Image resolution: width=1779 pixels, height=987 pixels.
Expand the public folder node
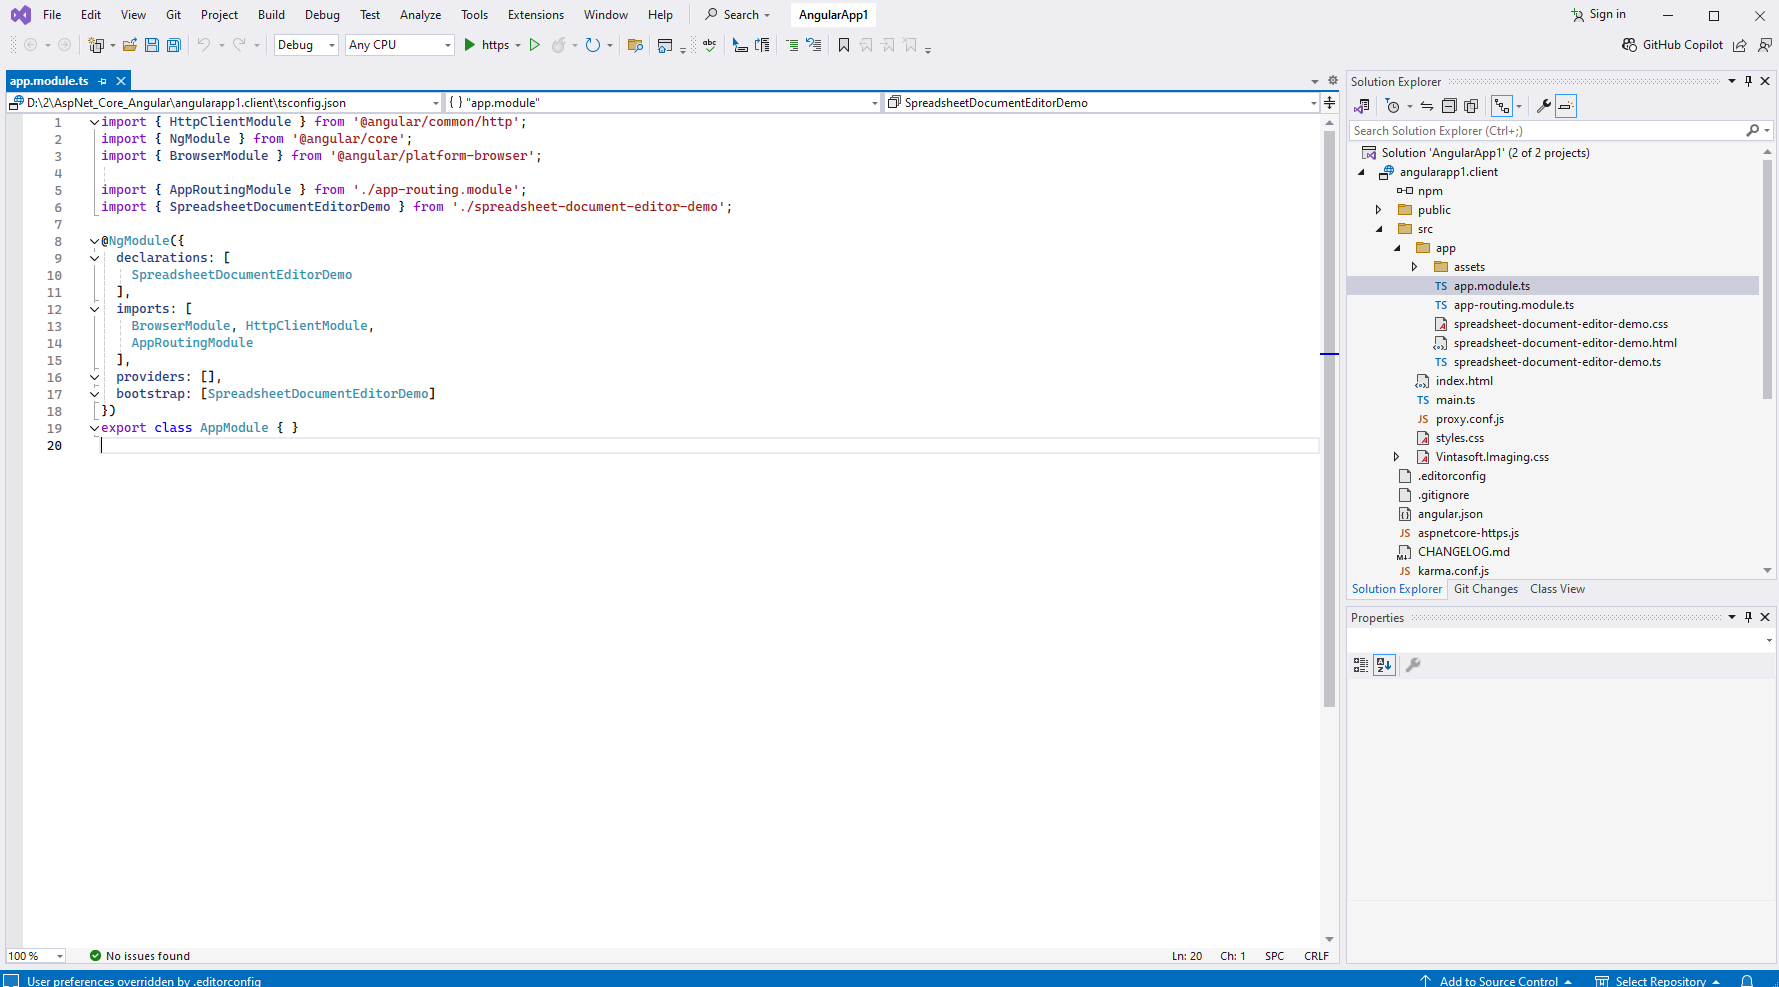pos(1379,210)
